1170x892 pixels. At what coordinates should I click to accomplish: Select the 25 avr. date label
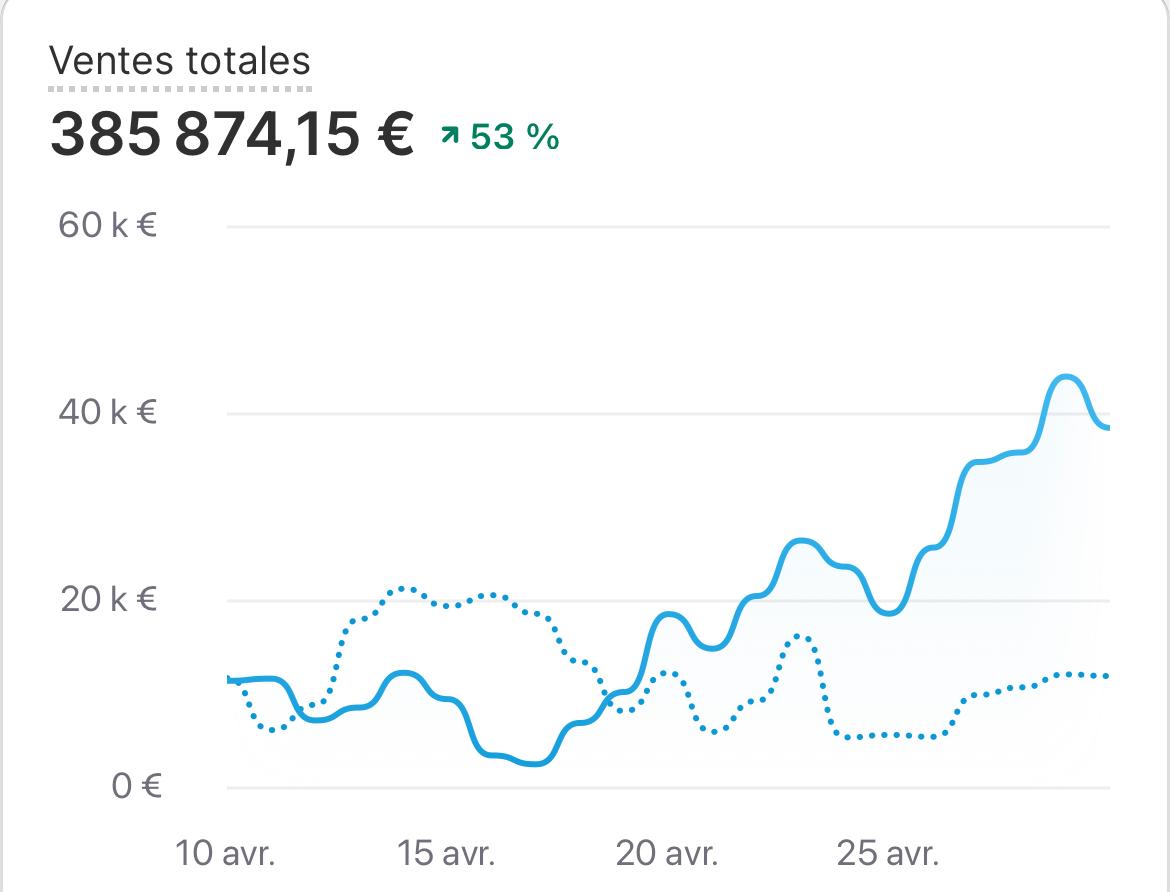[x=888, y=854]
